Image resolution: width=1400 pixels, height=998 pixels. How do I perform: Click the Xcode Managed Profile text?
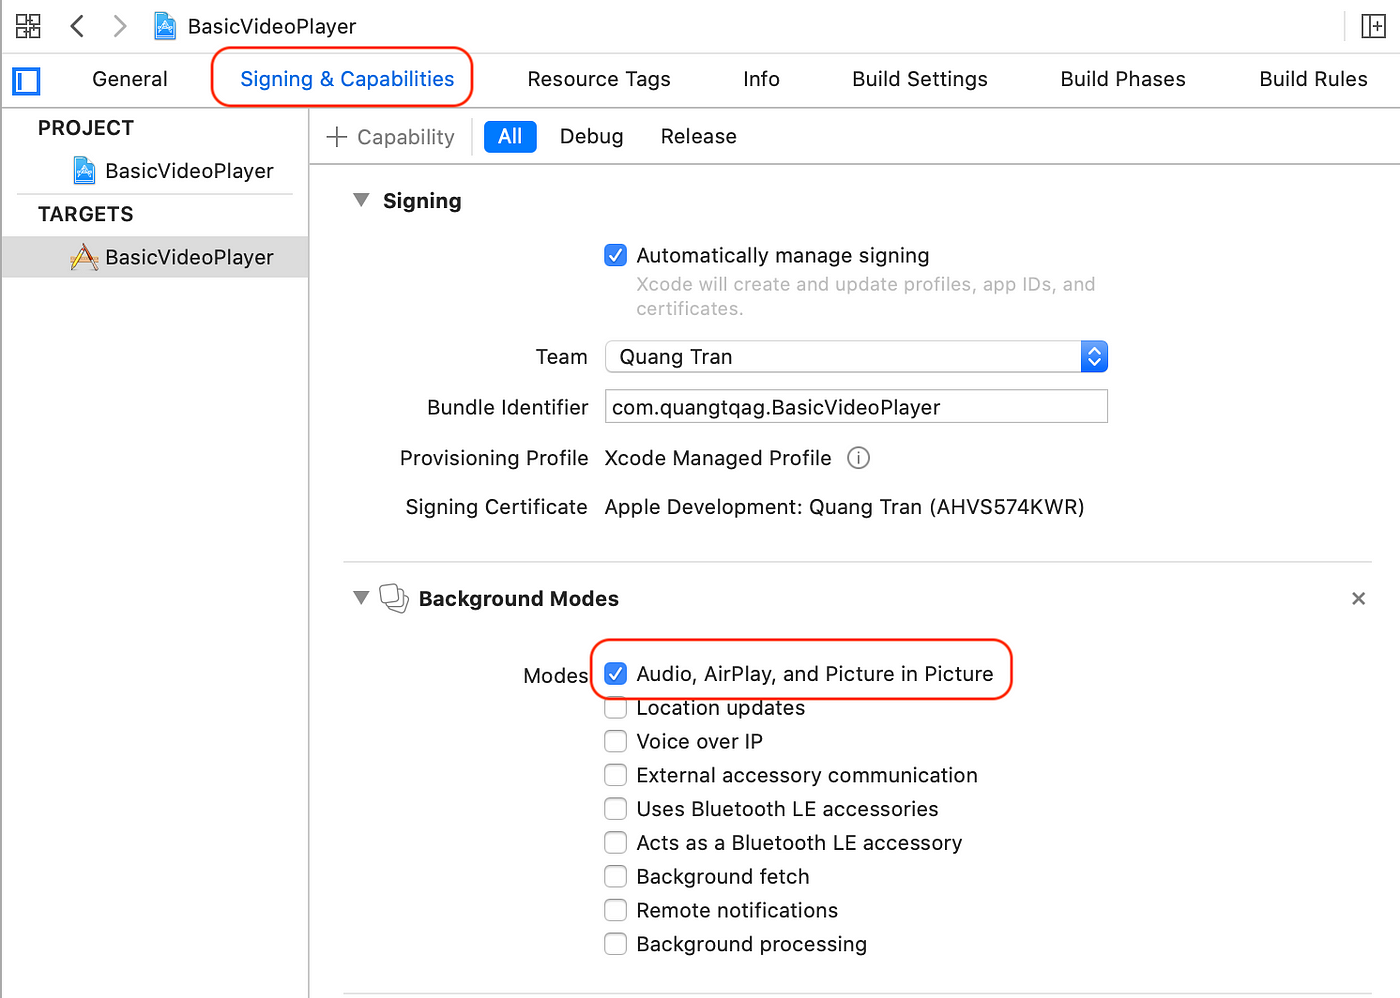coord(718,458)
